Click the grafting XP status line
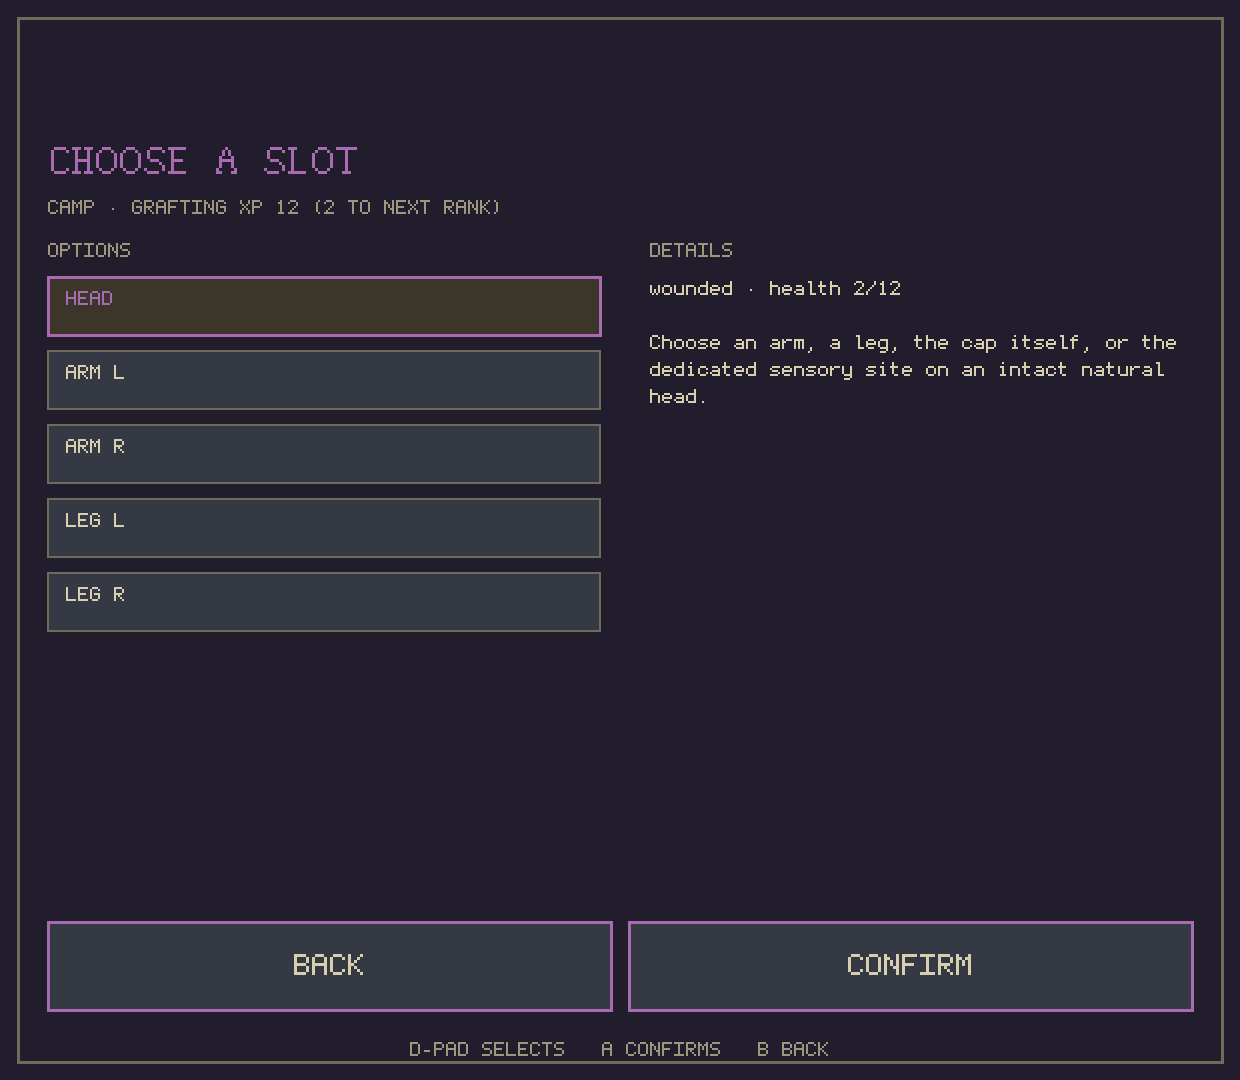Viewport: 1240px width, 1080px height. [274, 207]
